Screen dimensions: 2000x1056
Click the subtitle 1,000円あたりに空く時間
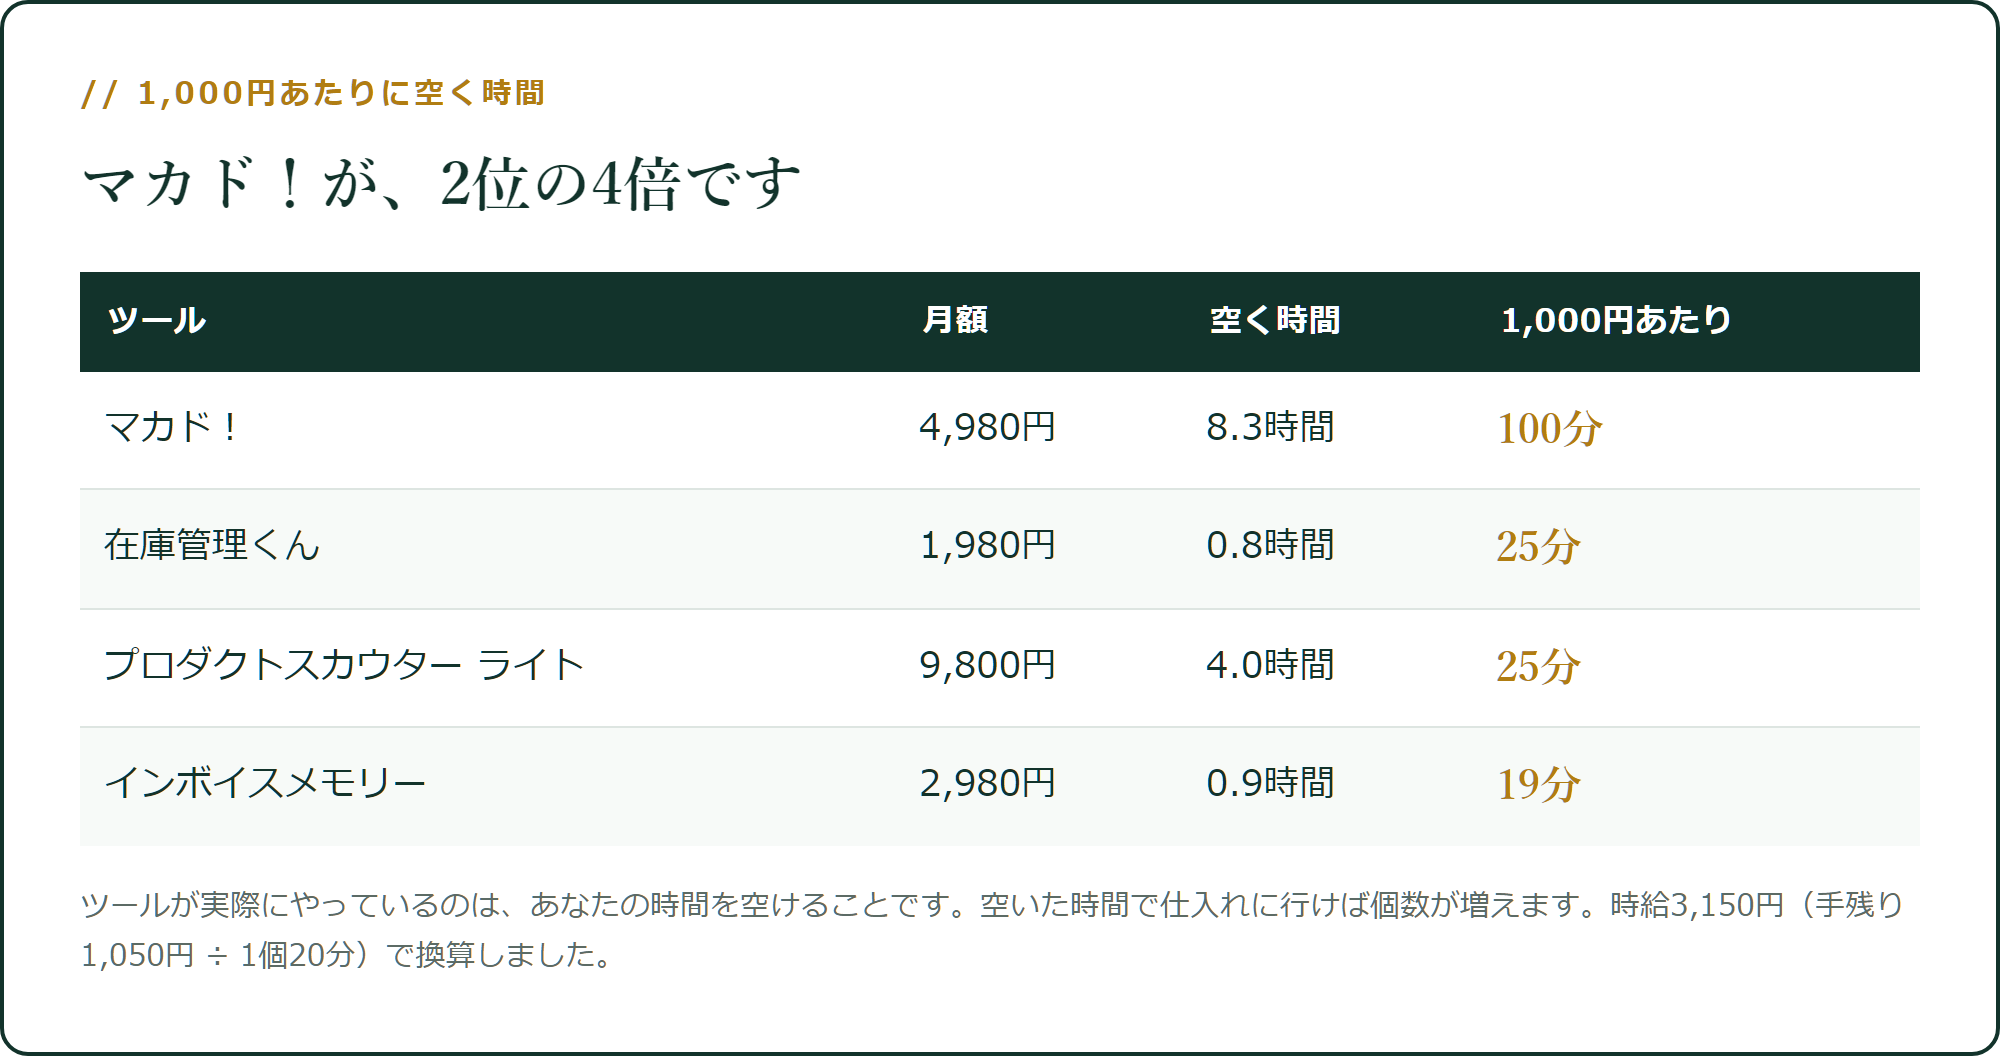click(x=313, y=93)
